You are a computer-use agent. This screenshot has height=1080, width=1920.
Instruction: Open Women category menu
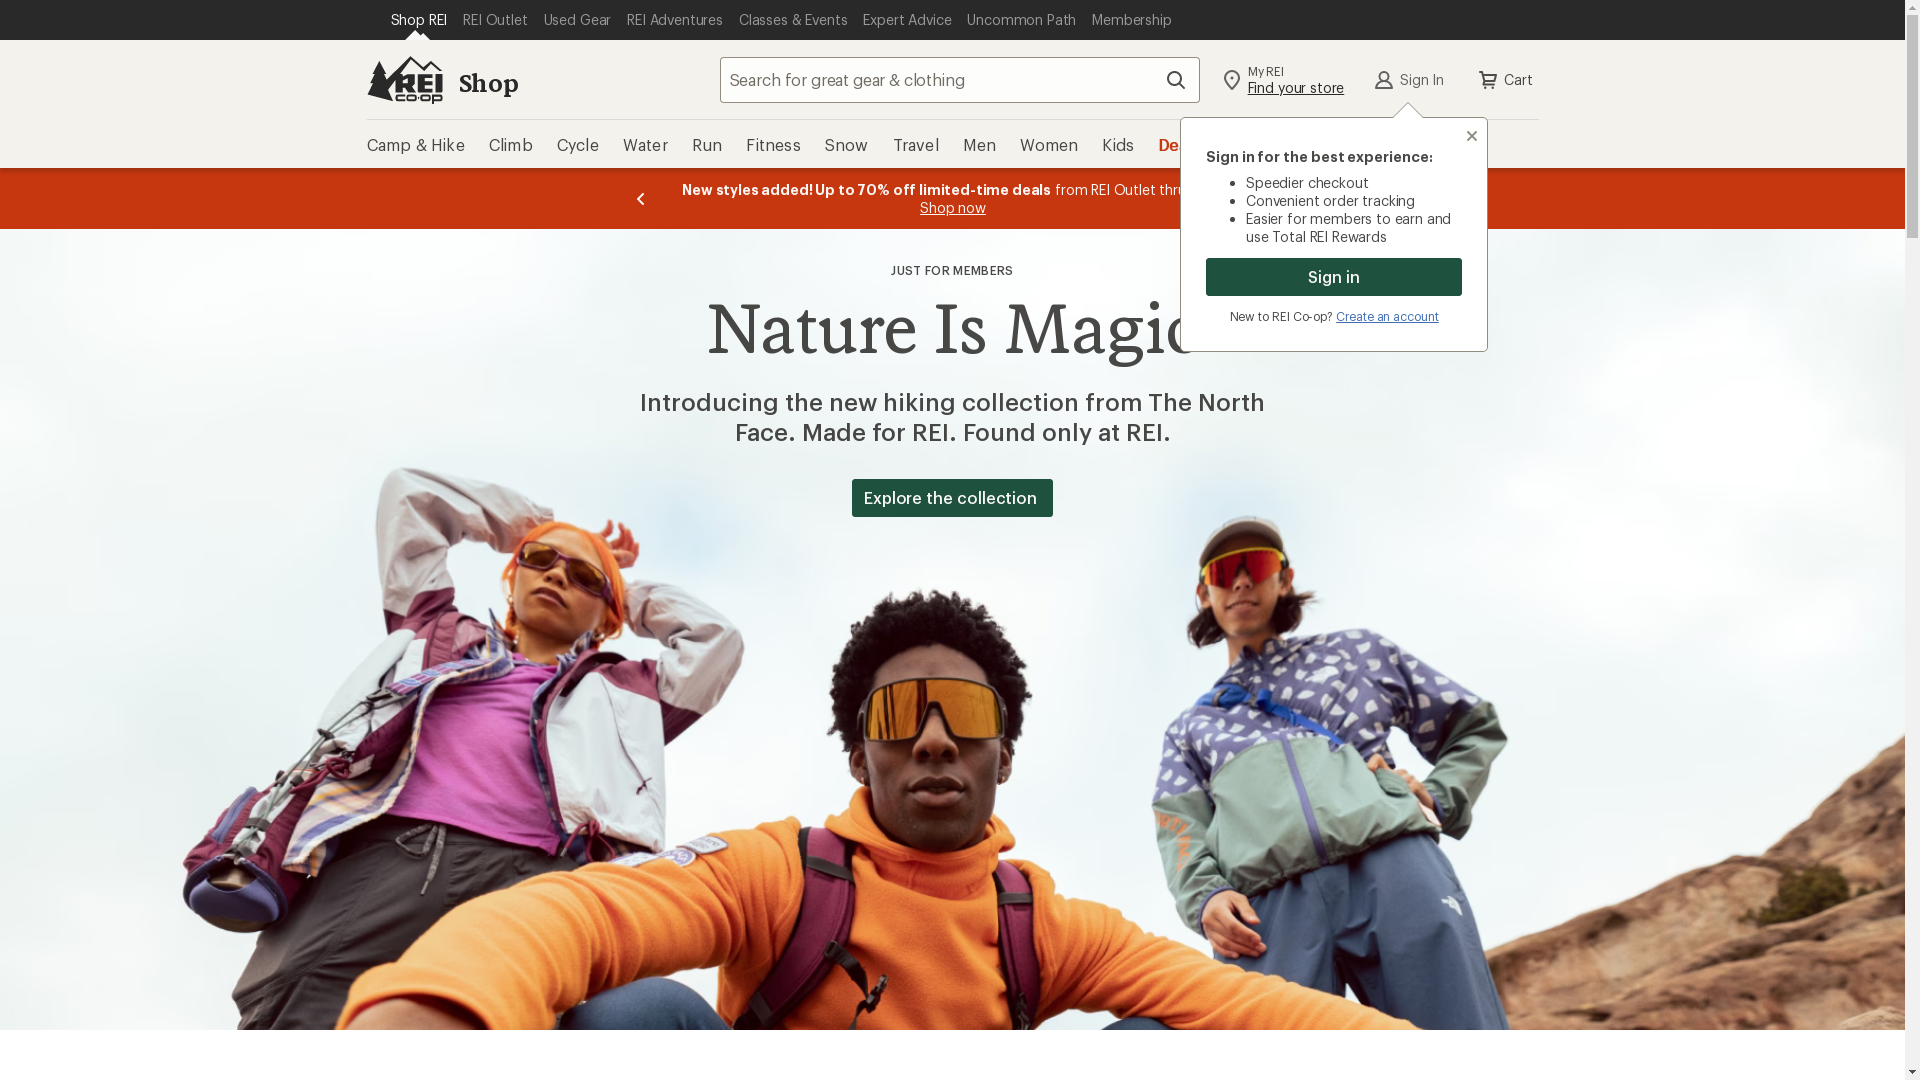click(x=1049, y=145)
